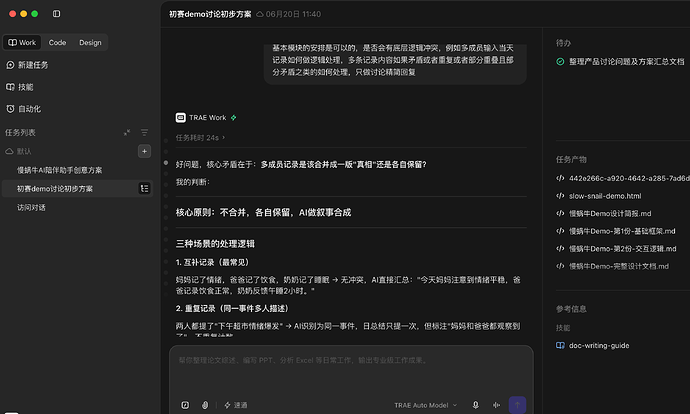Collapse the 默认 task group

point(18,151)
